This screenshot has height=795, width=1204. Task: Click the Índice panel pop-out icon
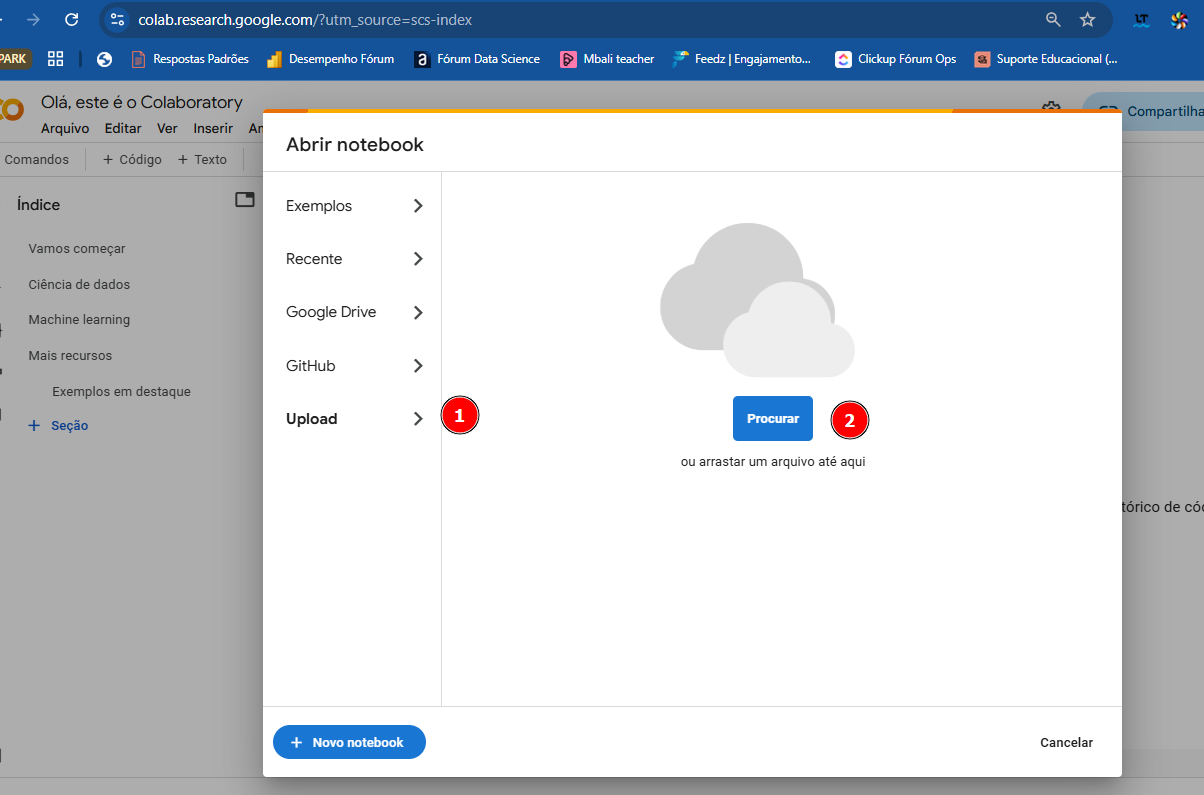[245, 200]
